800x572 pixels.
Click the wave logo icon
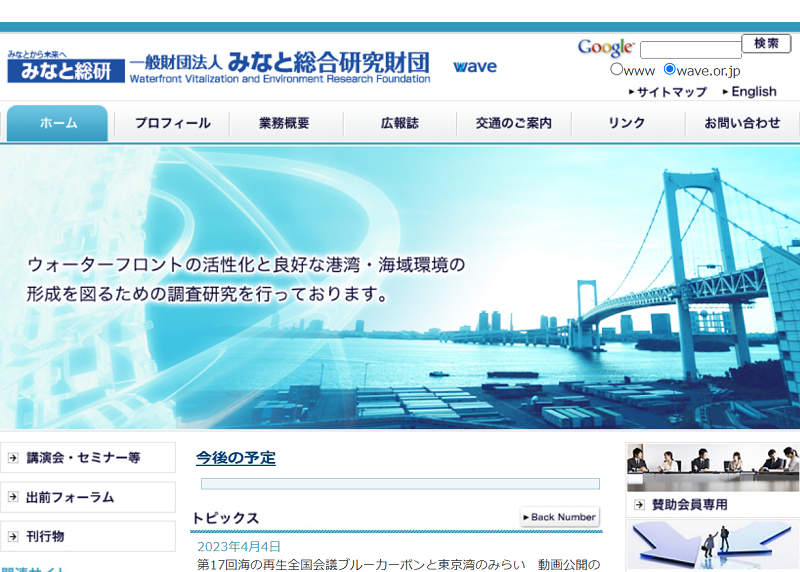point(474,67)
